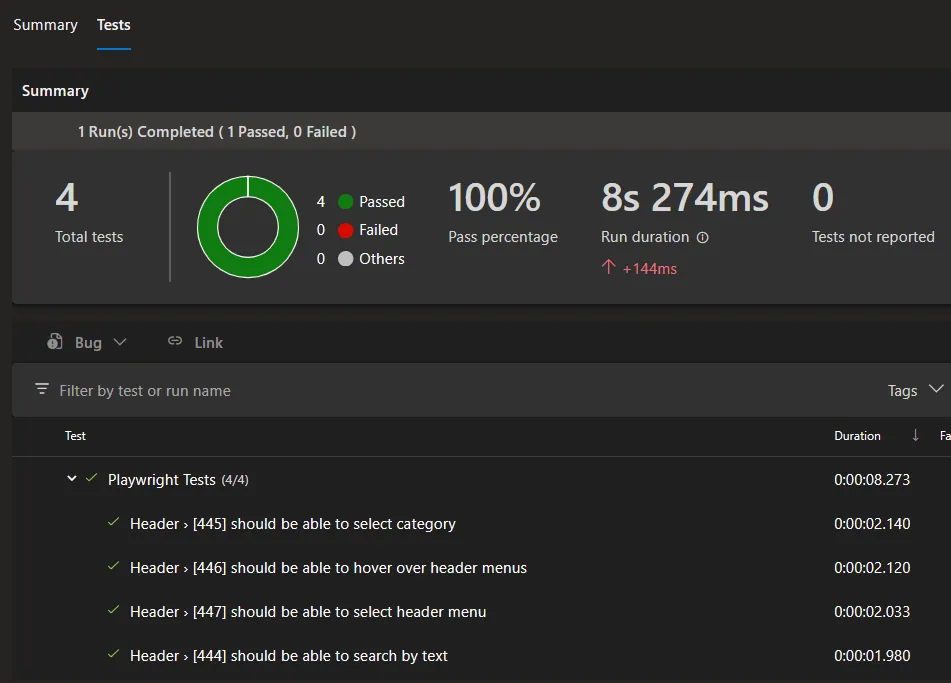Screen dimensions: 951x683
Task: Click the green Passed legend dot
Action: [346, 202]
